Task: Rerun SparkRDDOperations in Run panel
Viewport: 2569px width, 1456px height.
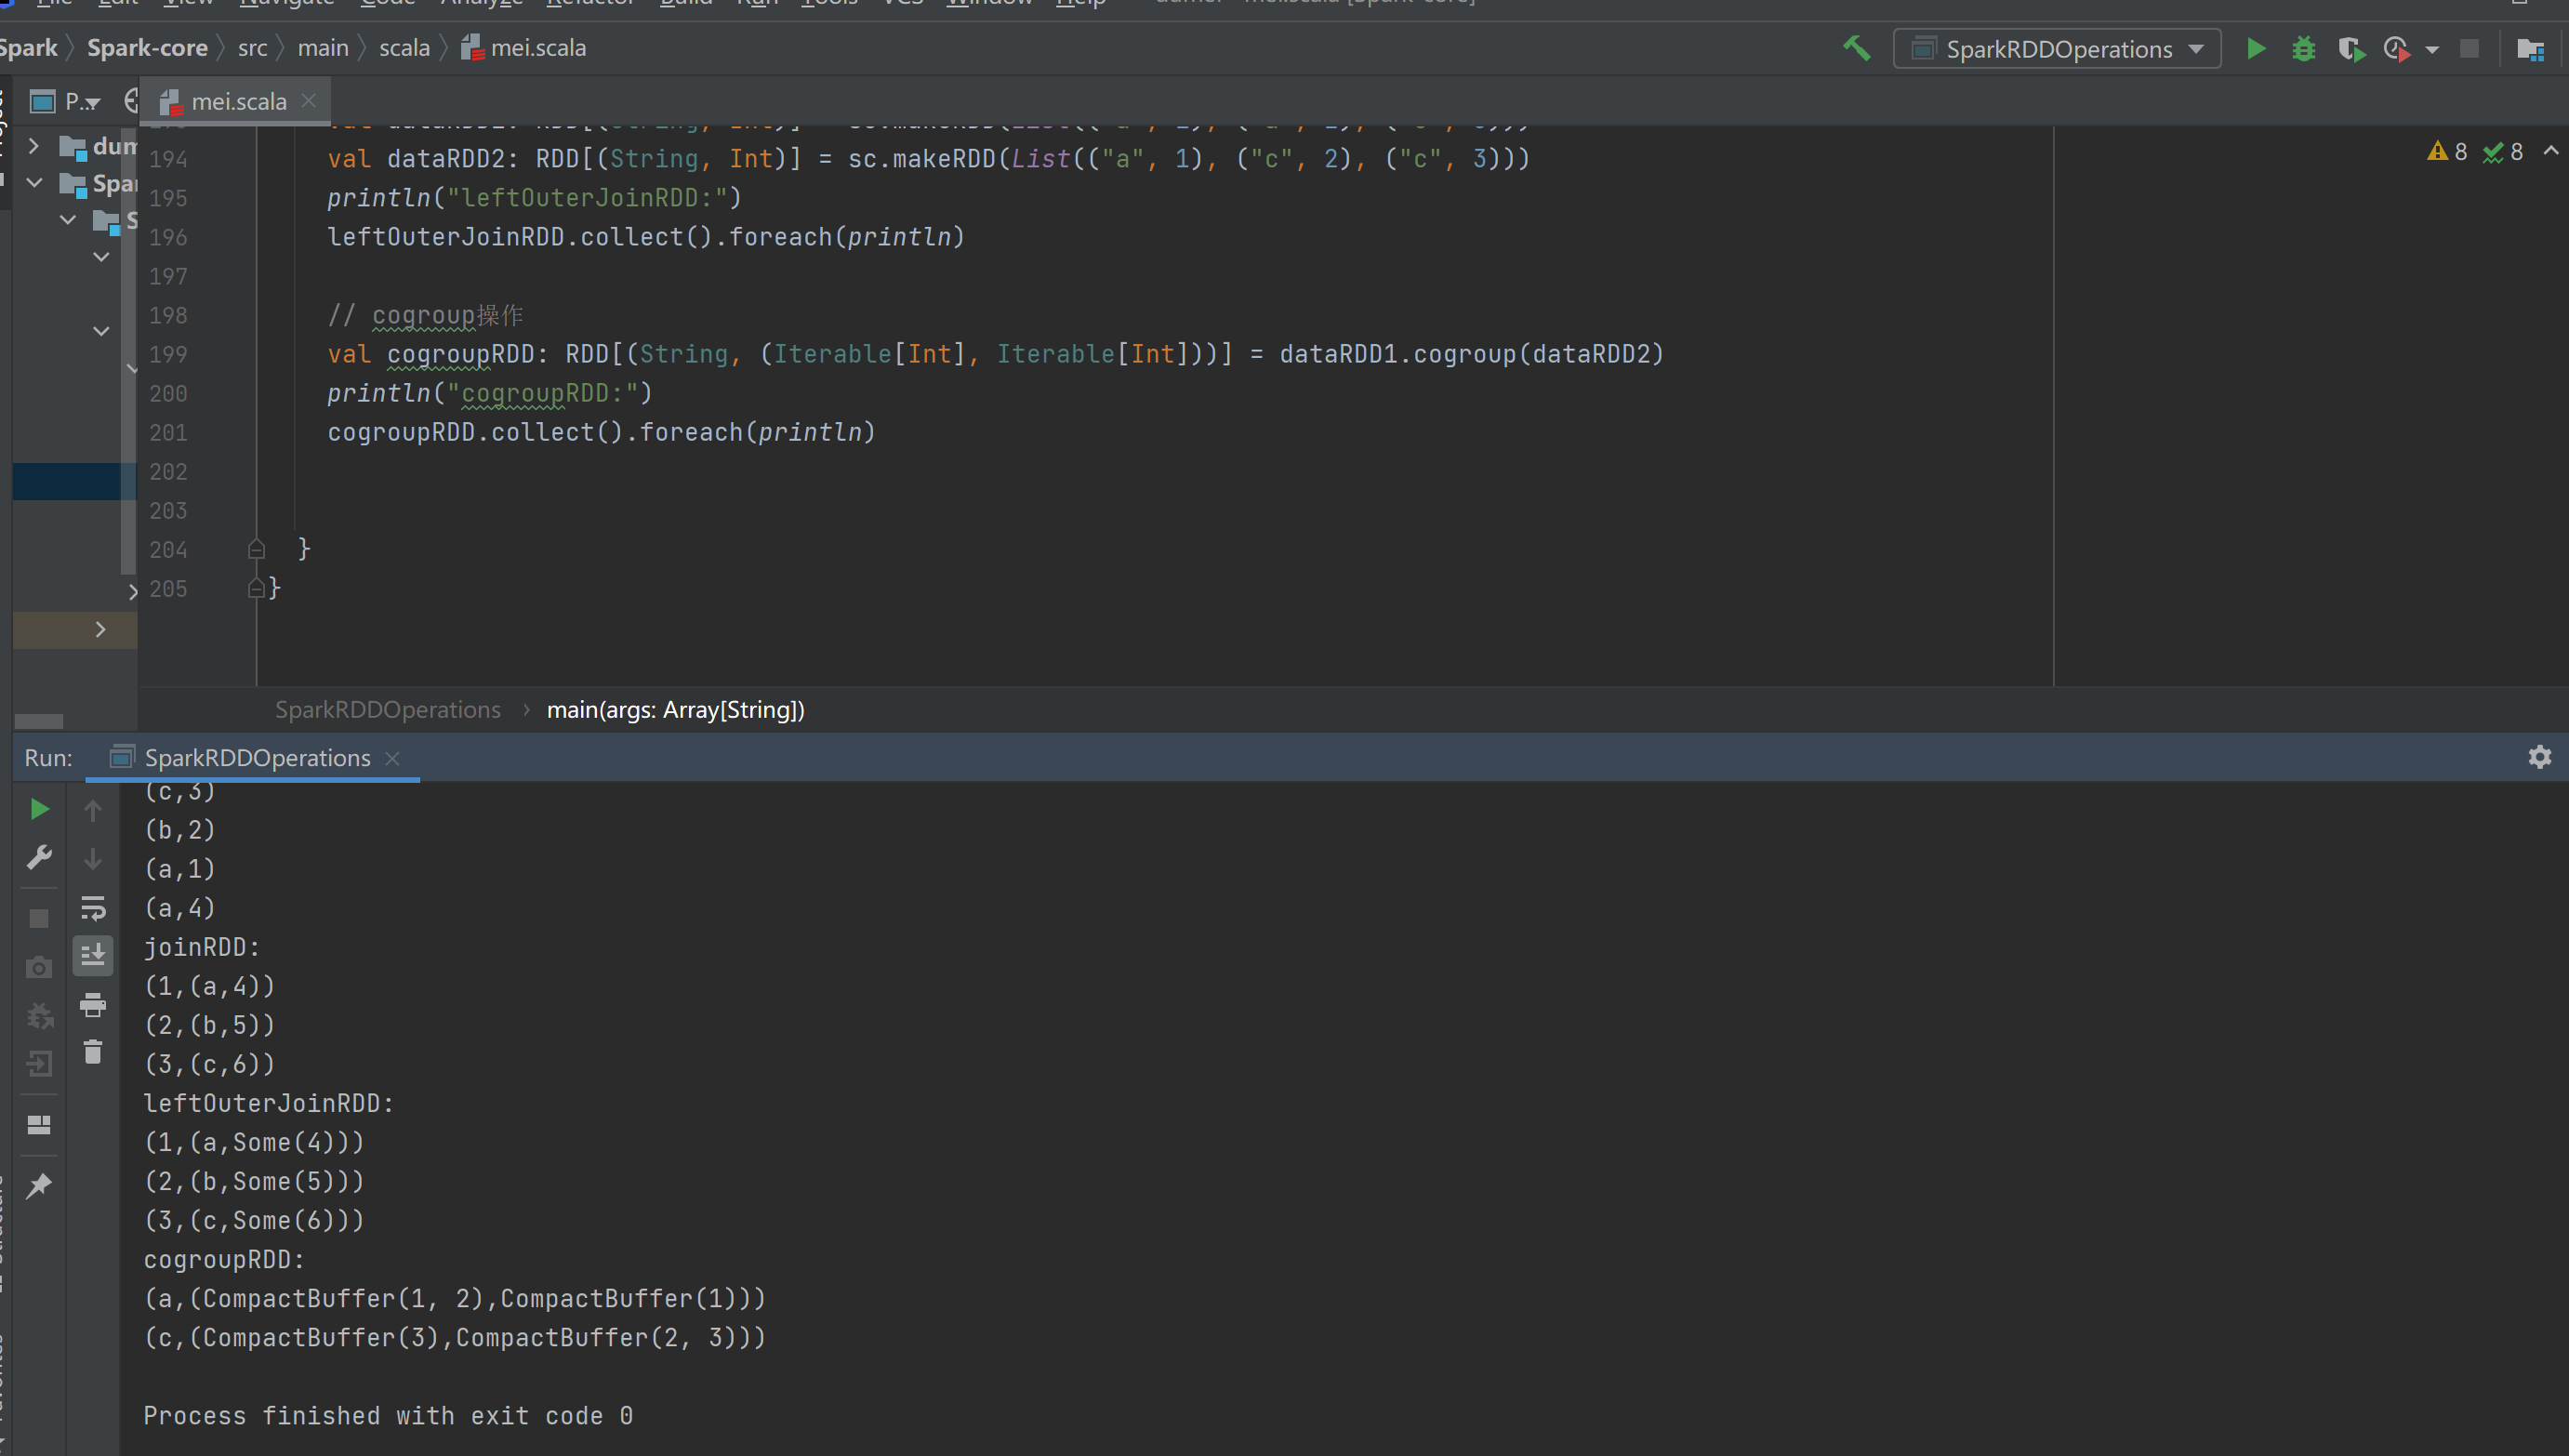Action: (x=39, y=809)
